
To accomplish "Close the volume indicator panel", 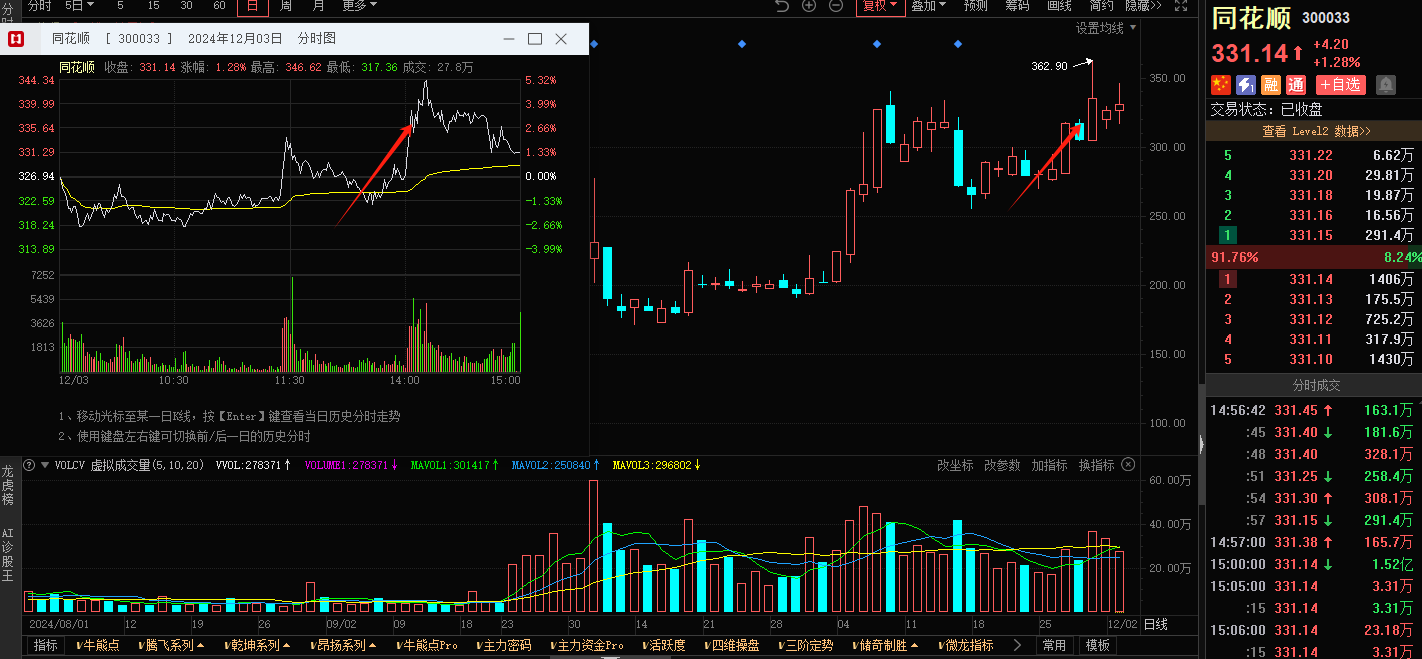I will 1128,465.
